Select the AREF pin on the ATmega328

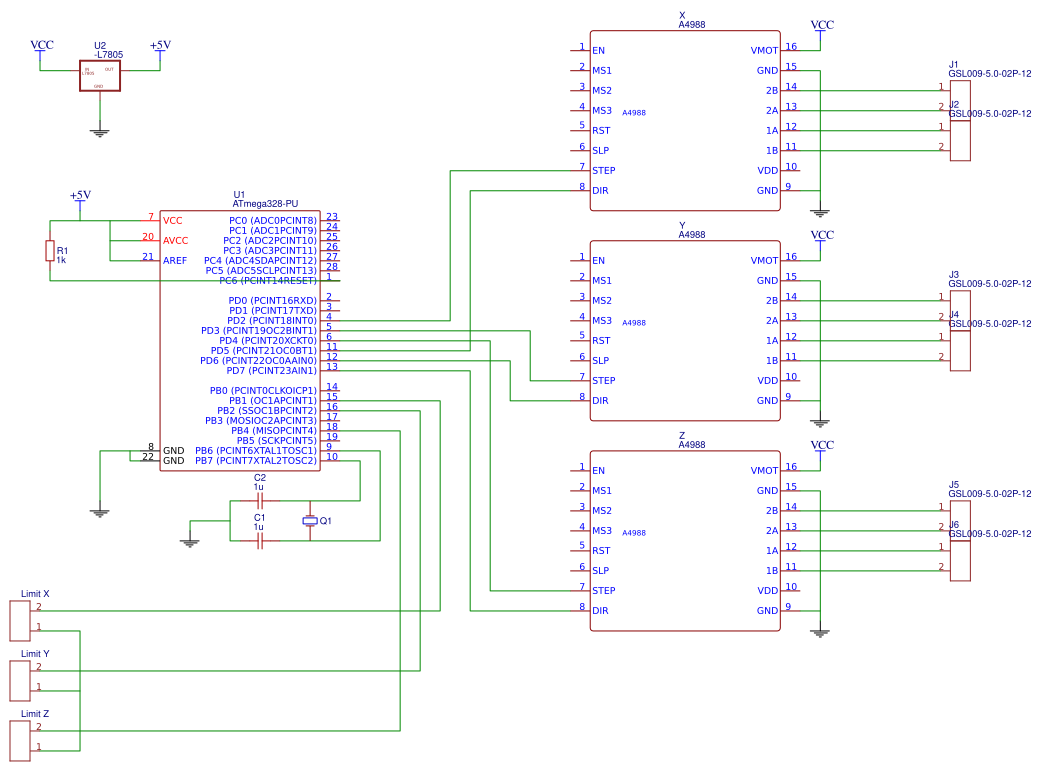(175, 260)
